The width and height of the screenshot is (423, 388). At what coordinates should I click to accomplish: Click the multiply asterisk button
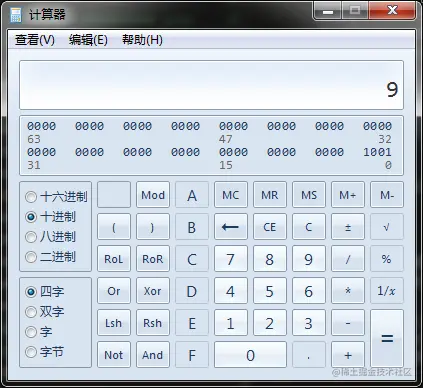348,291
